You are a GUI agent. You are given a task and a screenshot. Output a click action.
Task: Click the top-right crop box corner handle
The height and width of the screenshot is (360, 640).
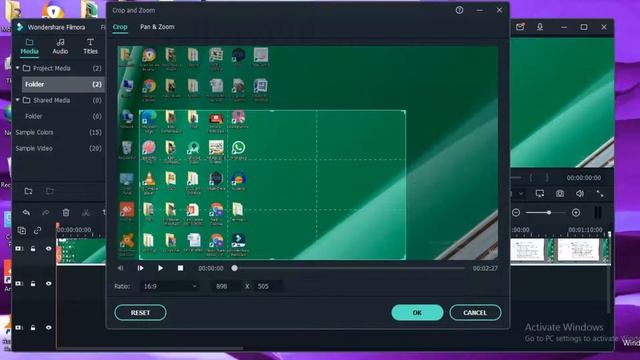pyautogui.click(x=404, y=111)
